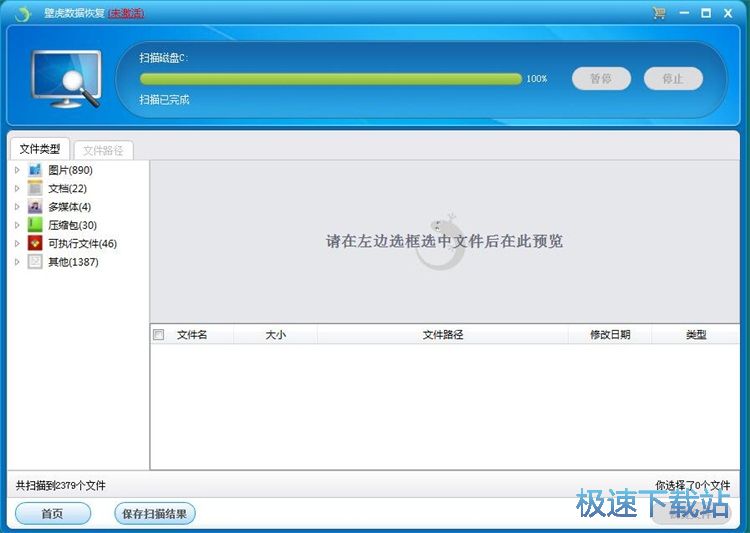Click the 停止 stop button
The image size is (750, 533).
point(673,78)
